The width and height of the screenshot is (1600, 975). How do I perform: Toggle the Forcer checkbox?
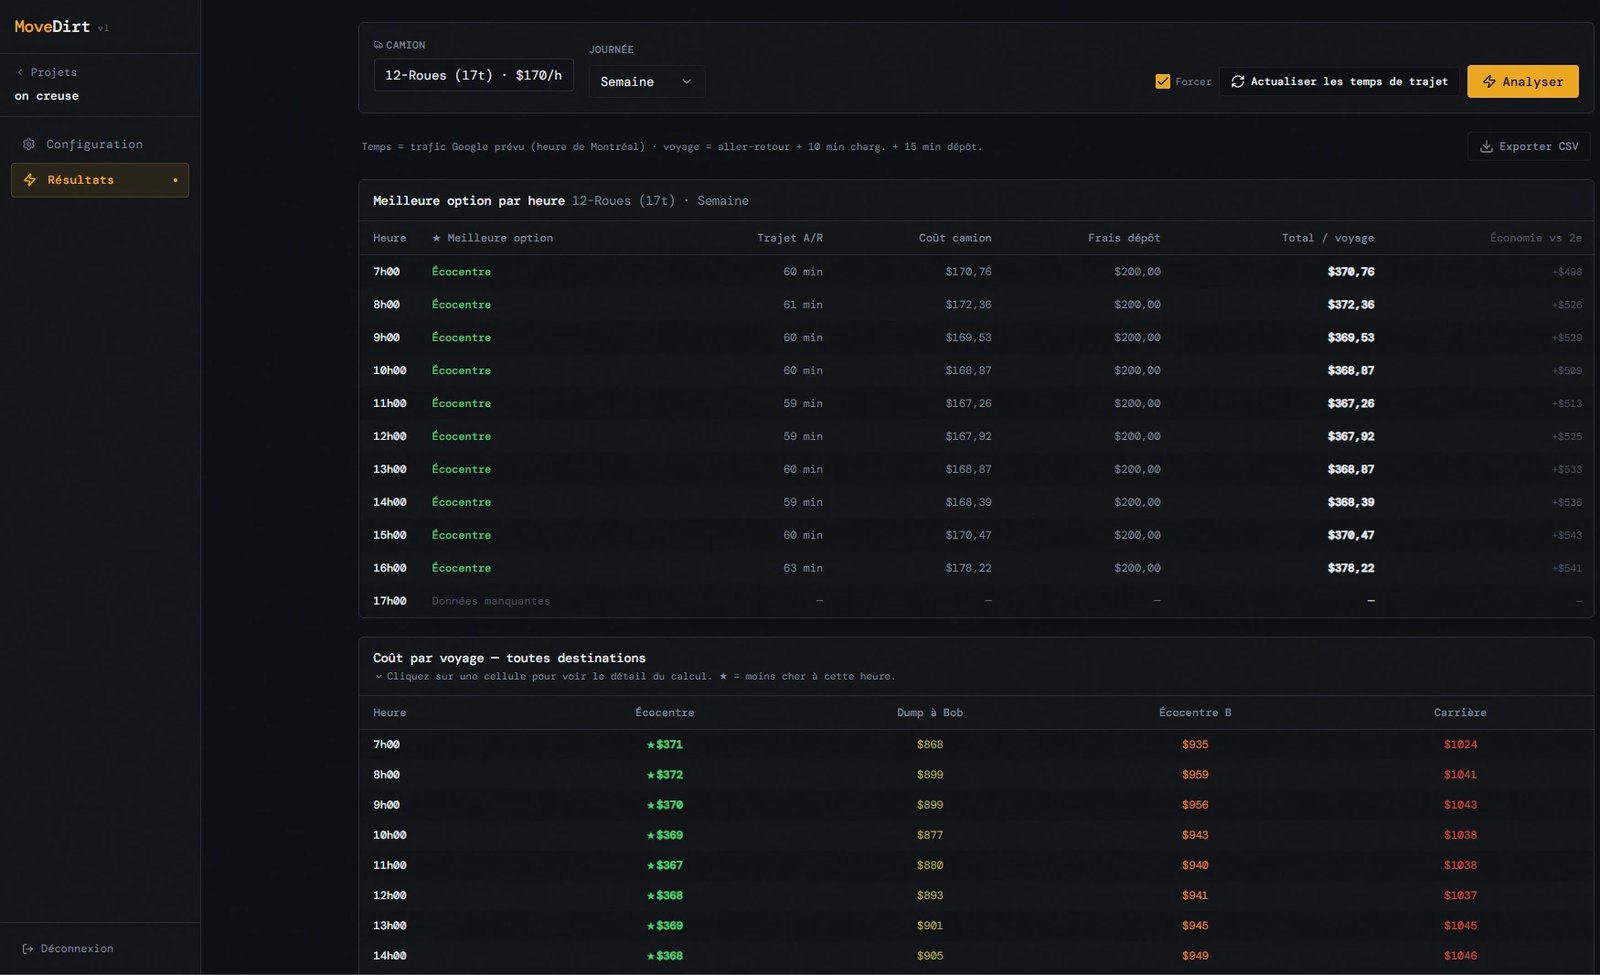click(1162, 81)
